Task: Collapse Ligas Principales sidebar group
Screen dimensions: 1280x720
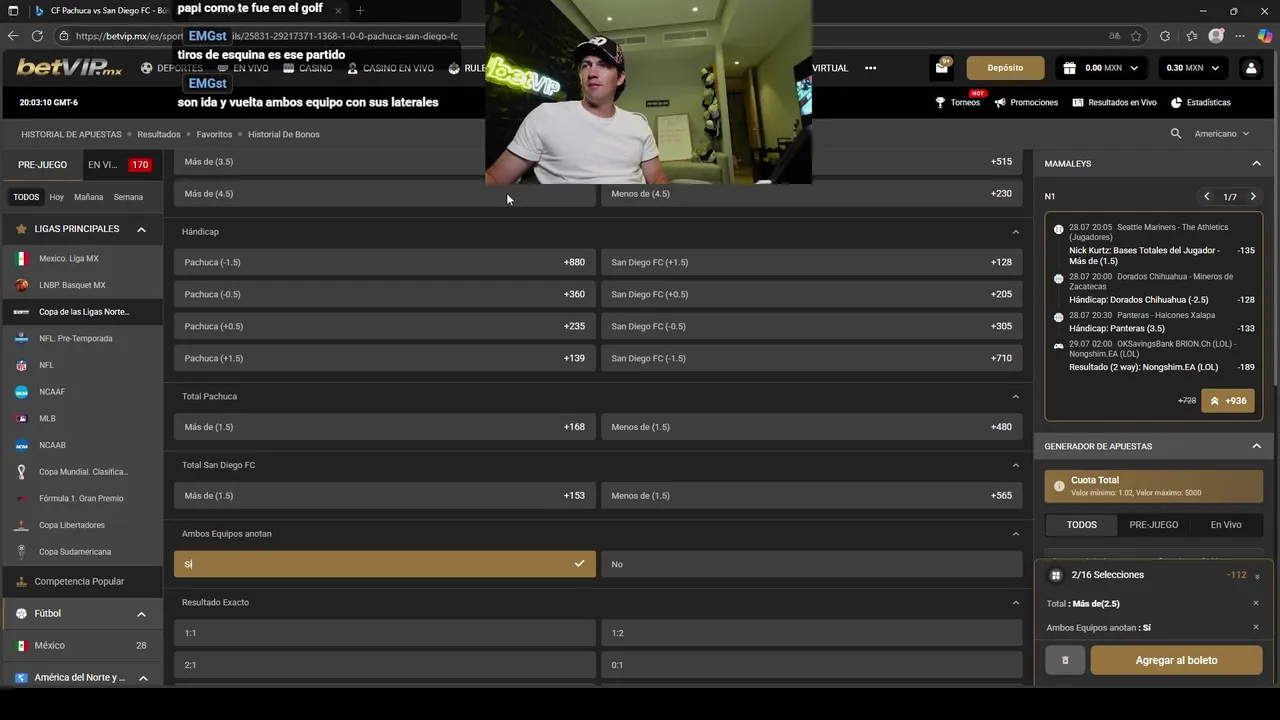Action: [141, 229]
